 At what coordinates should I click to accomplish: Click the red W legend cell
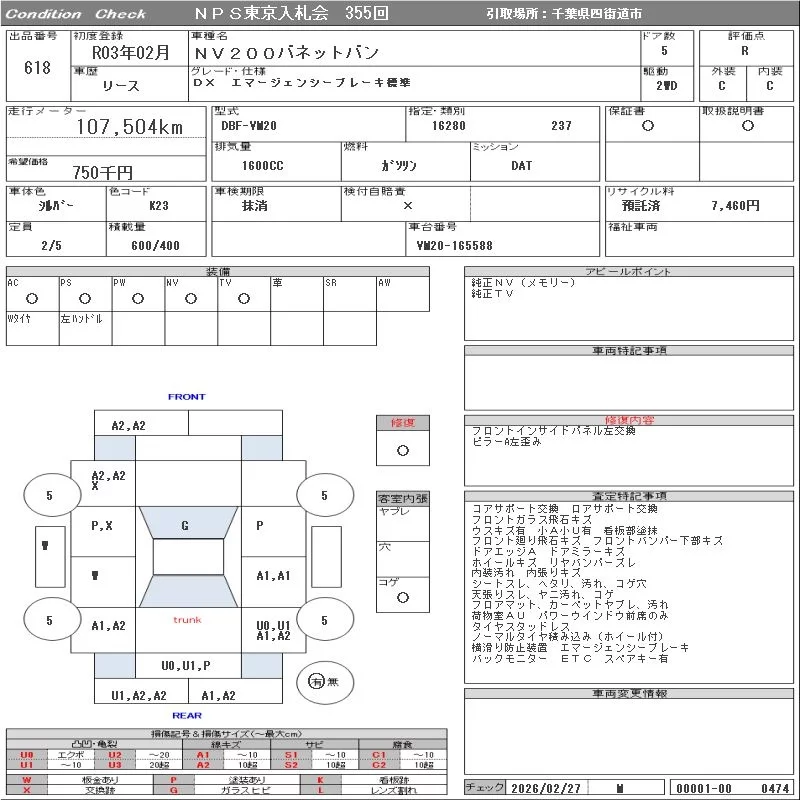click(27, 779)
